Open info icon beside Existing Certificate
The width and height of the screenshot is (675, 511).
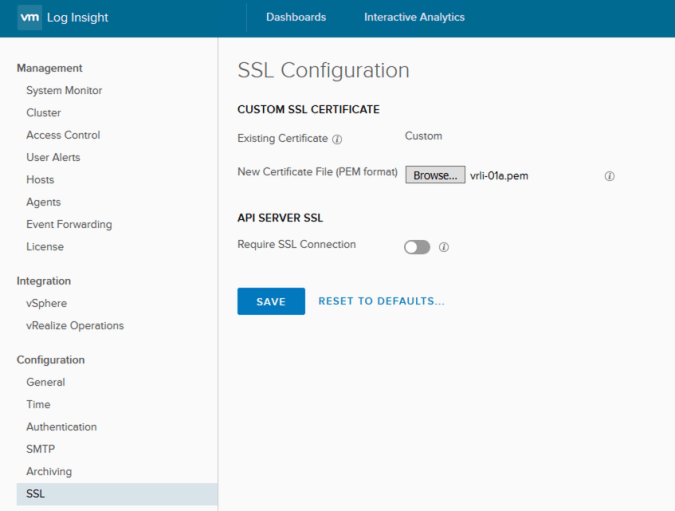(x=338, y=139)
